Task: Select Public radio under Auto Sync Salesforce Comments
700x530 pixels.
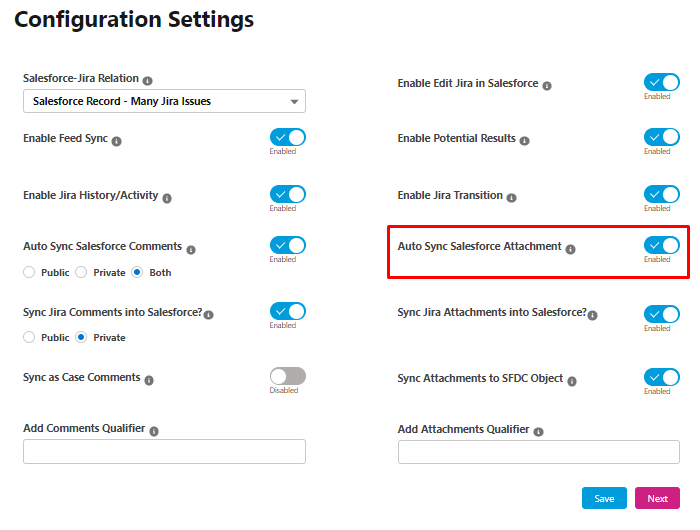Action: [x=29, y=272]
